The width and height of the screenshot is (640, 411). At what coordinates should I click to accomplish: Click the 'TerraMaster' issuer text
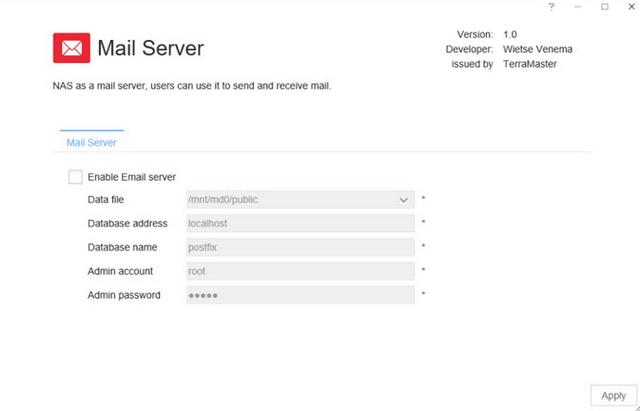click(x=530, y=64)
